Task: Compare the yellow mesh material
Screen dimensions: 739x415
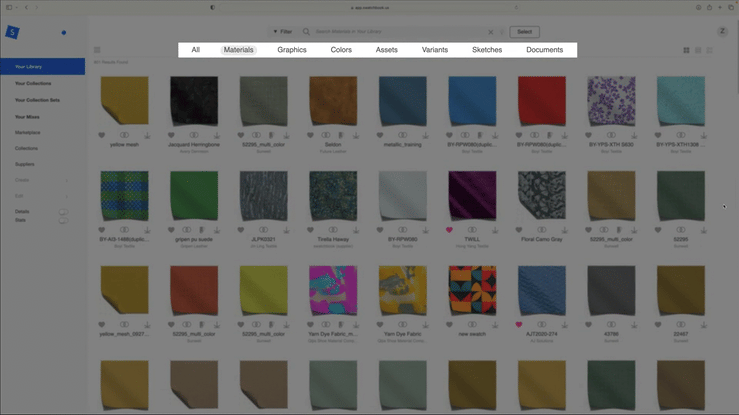Action: point(124,135)
